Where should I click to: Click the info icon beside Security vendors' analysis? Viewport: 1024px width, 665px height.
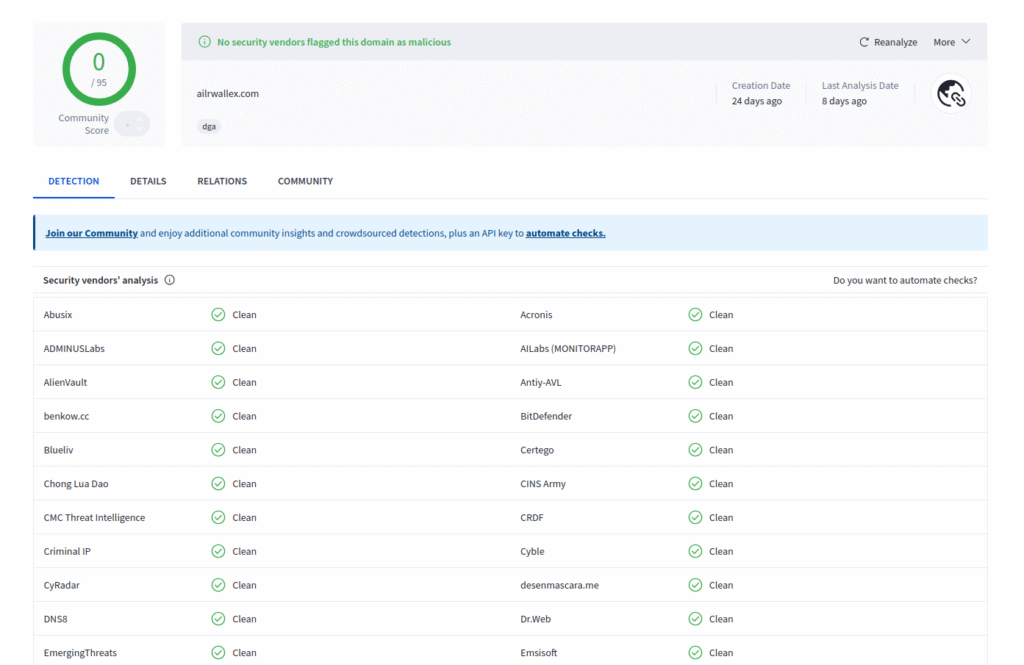[x=170, y=280]
